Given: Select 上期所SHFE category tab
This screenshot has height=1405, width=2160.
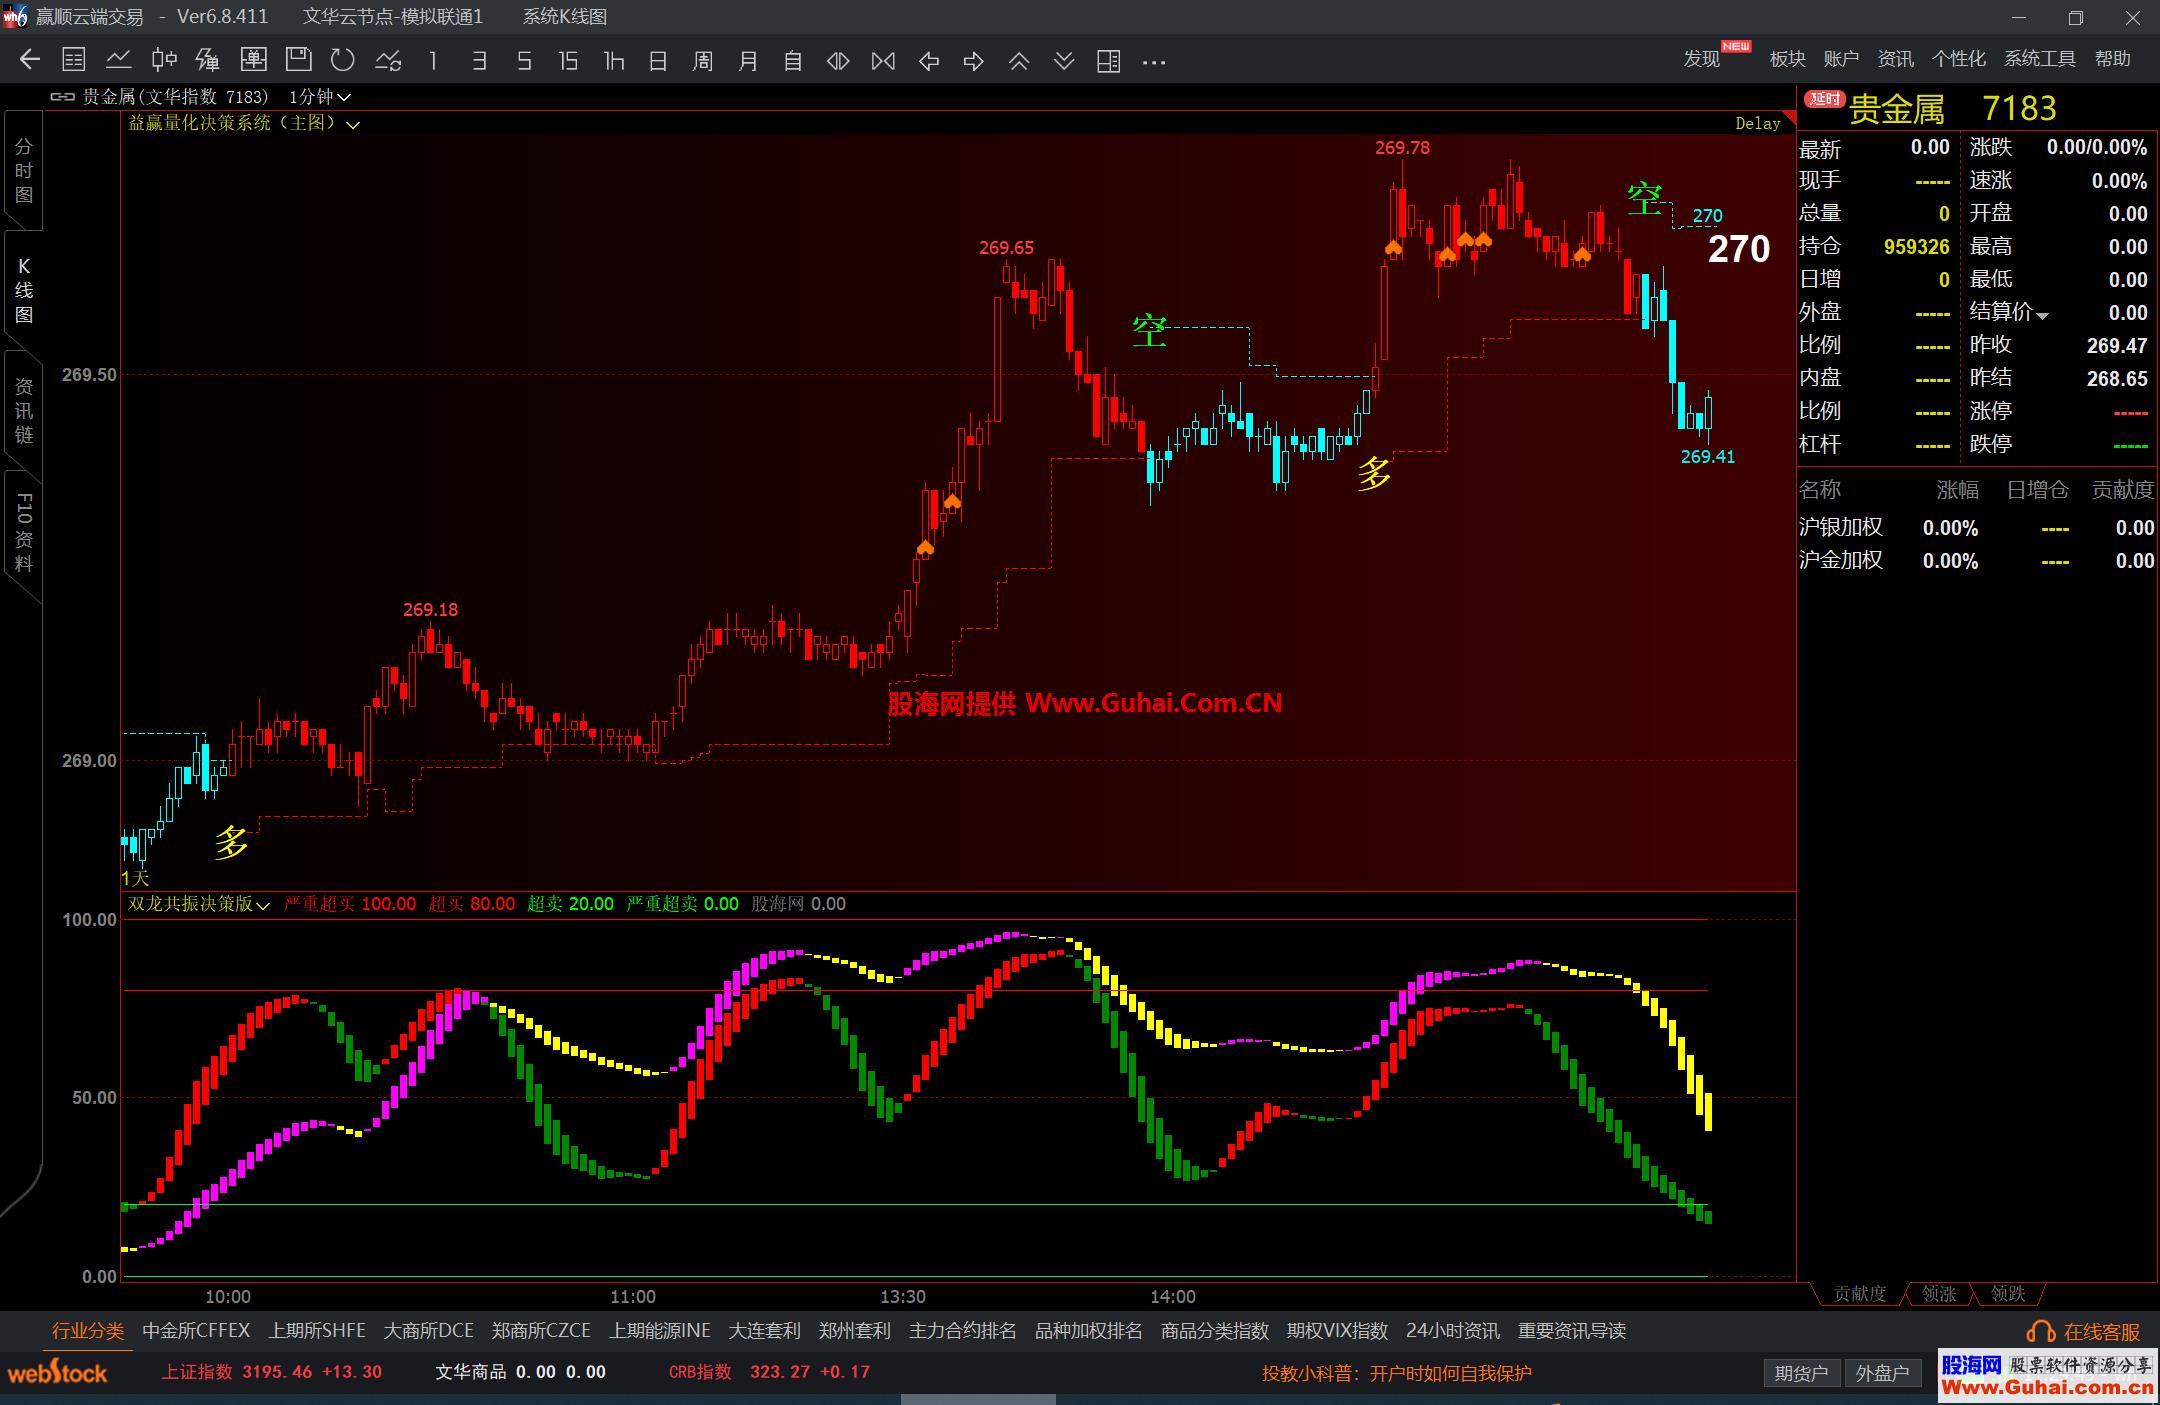Looking at the screenshot, I should 317,1331.
